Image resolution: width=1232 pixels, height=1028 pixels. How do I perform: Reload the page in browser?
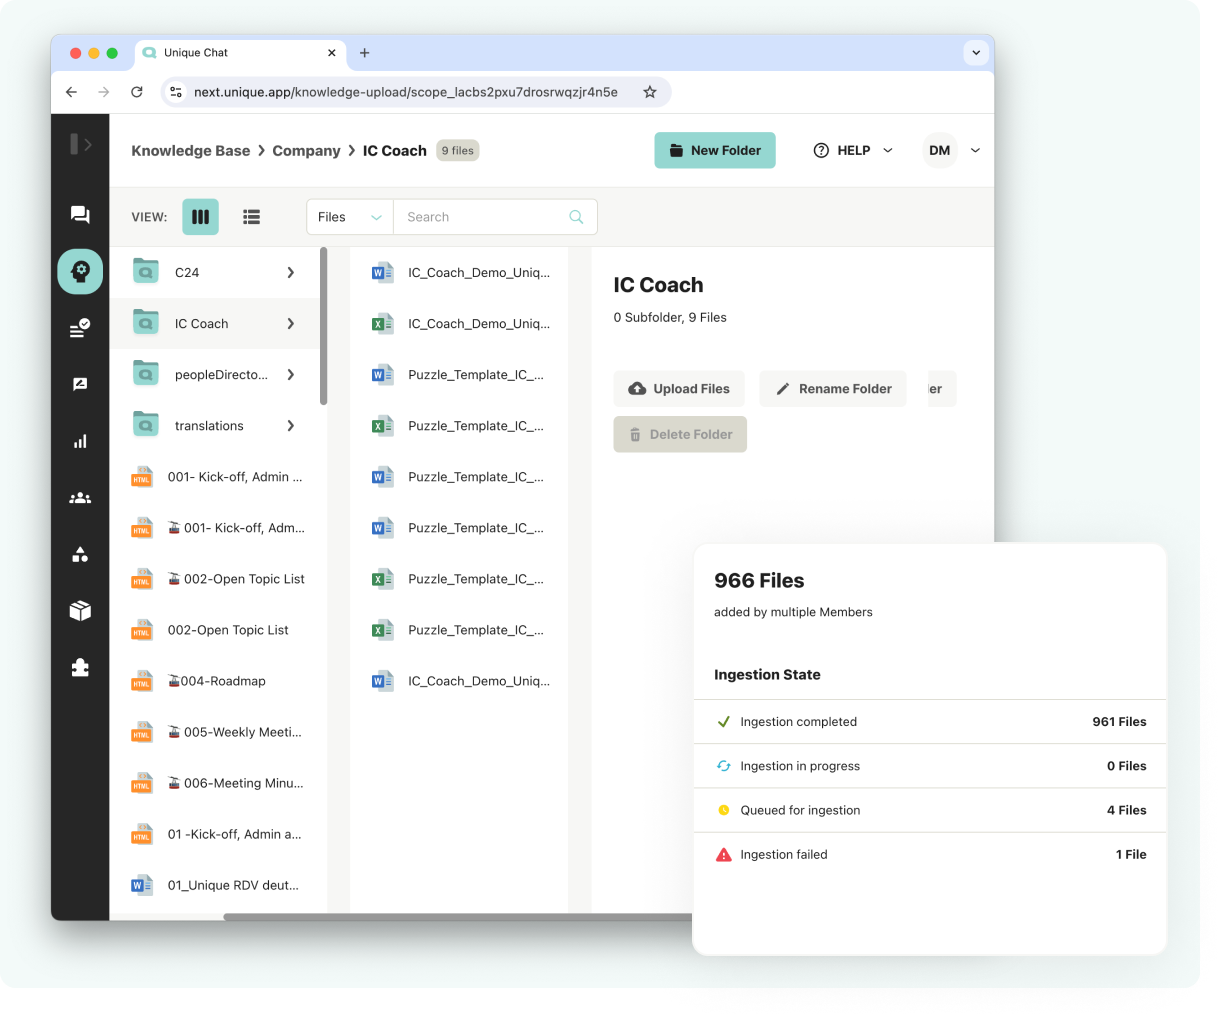(137, 92)
